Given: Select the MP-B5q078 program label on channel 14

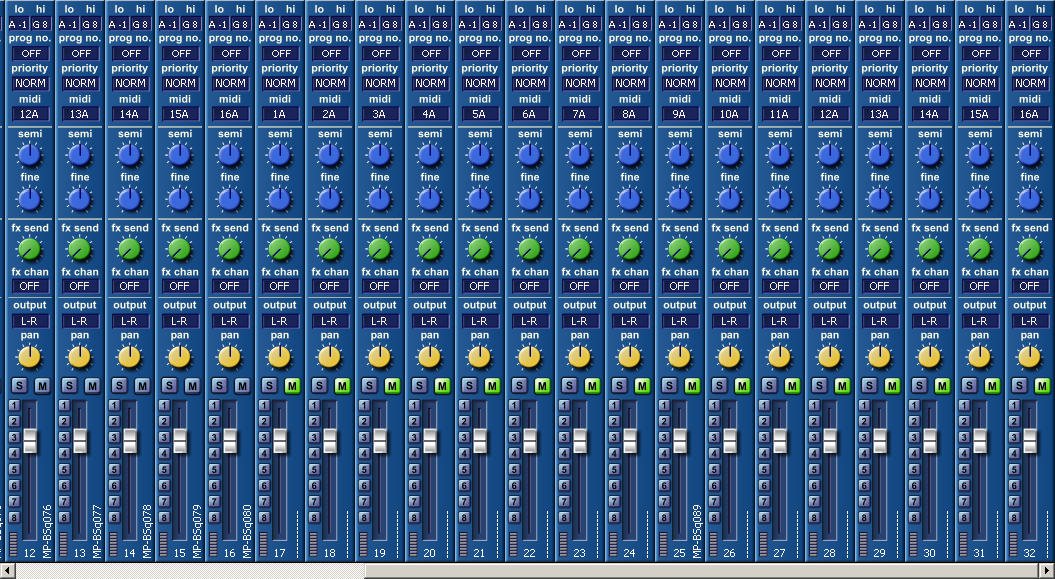Looking at the screenshot, I should [147, 531].
